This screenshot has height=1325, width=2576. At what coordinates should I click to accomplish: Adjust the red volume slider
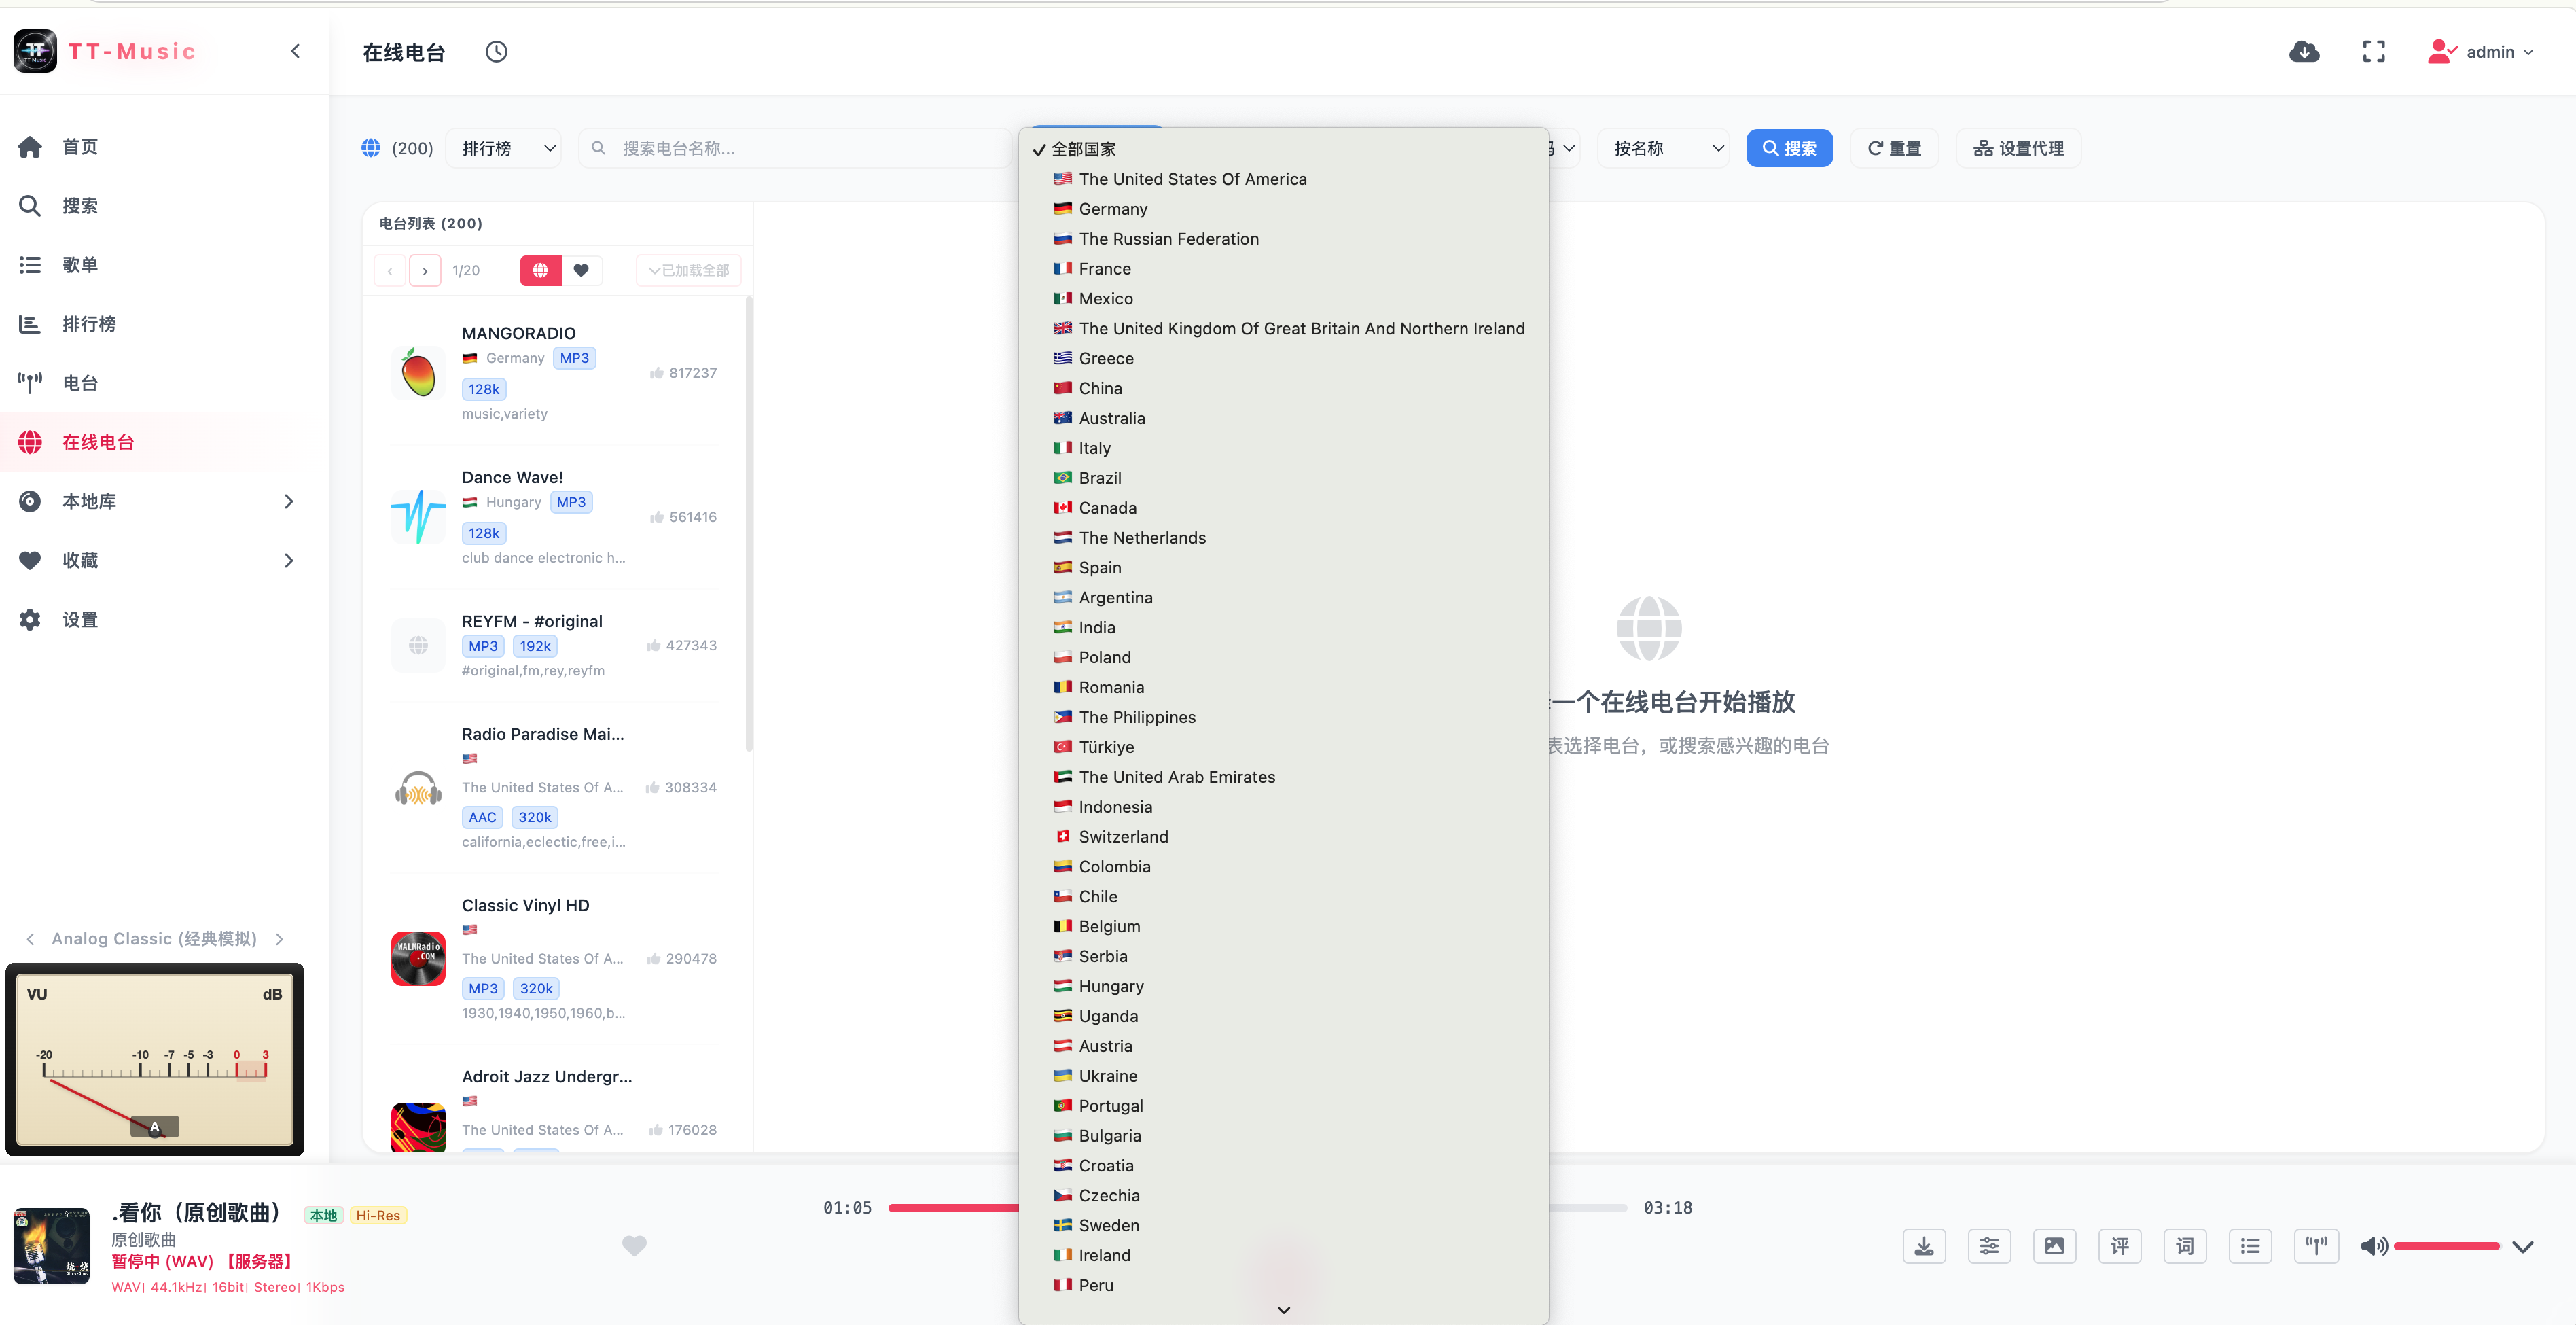[2447, 1246]
